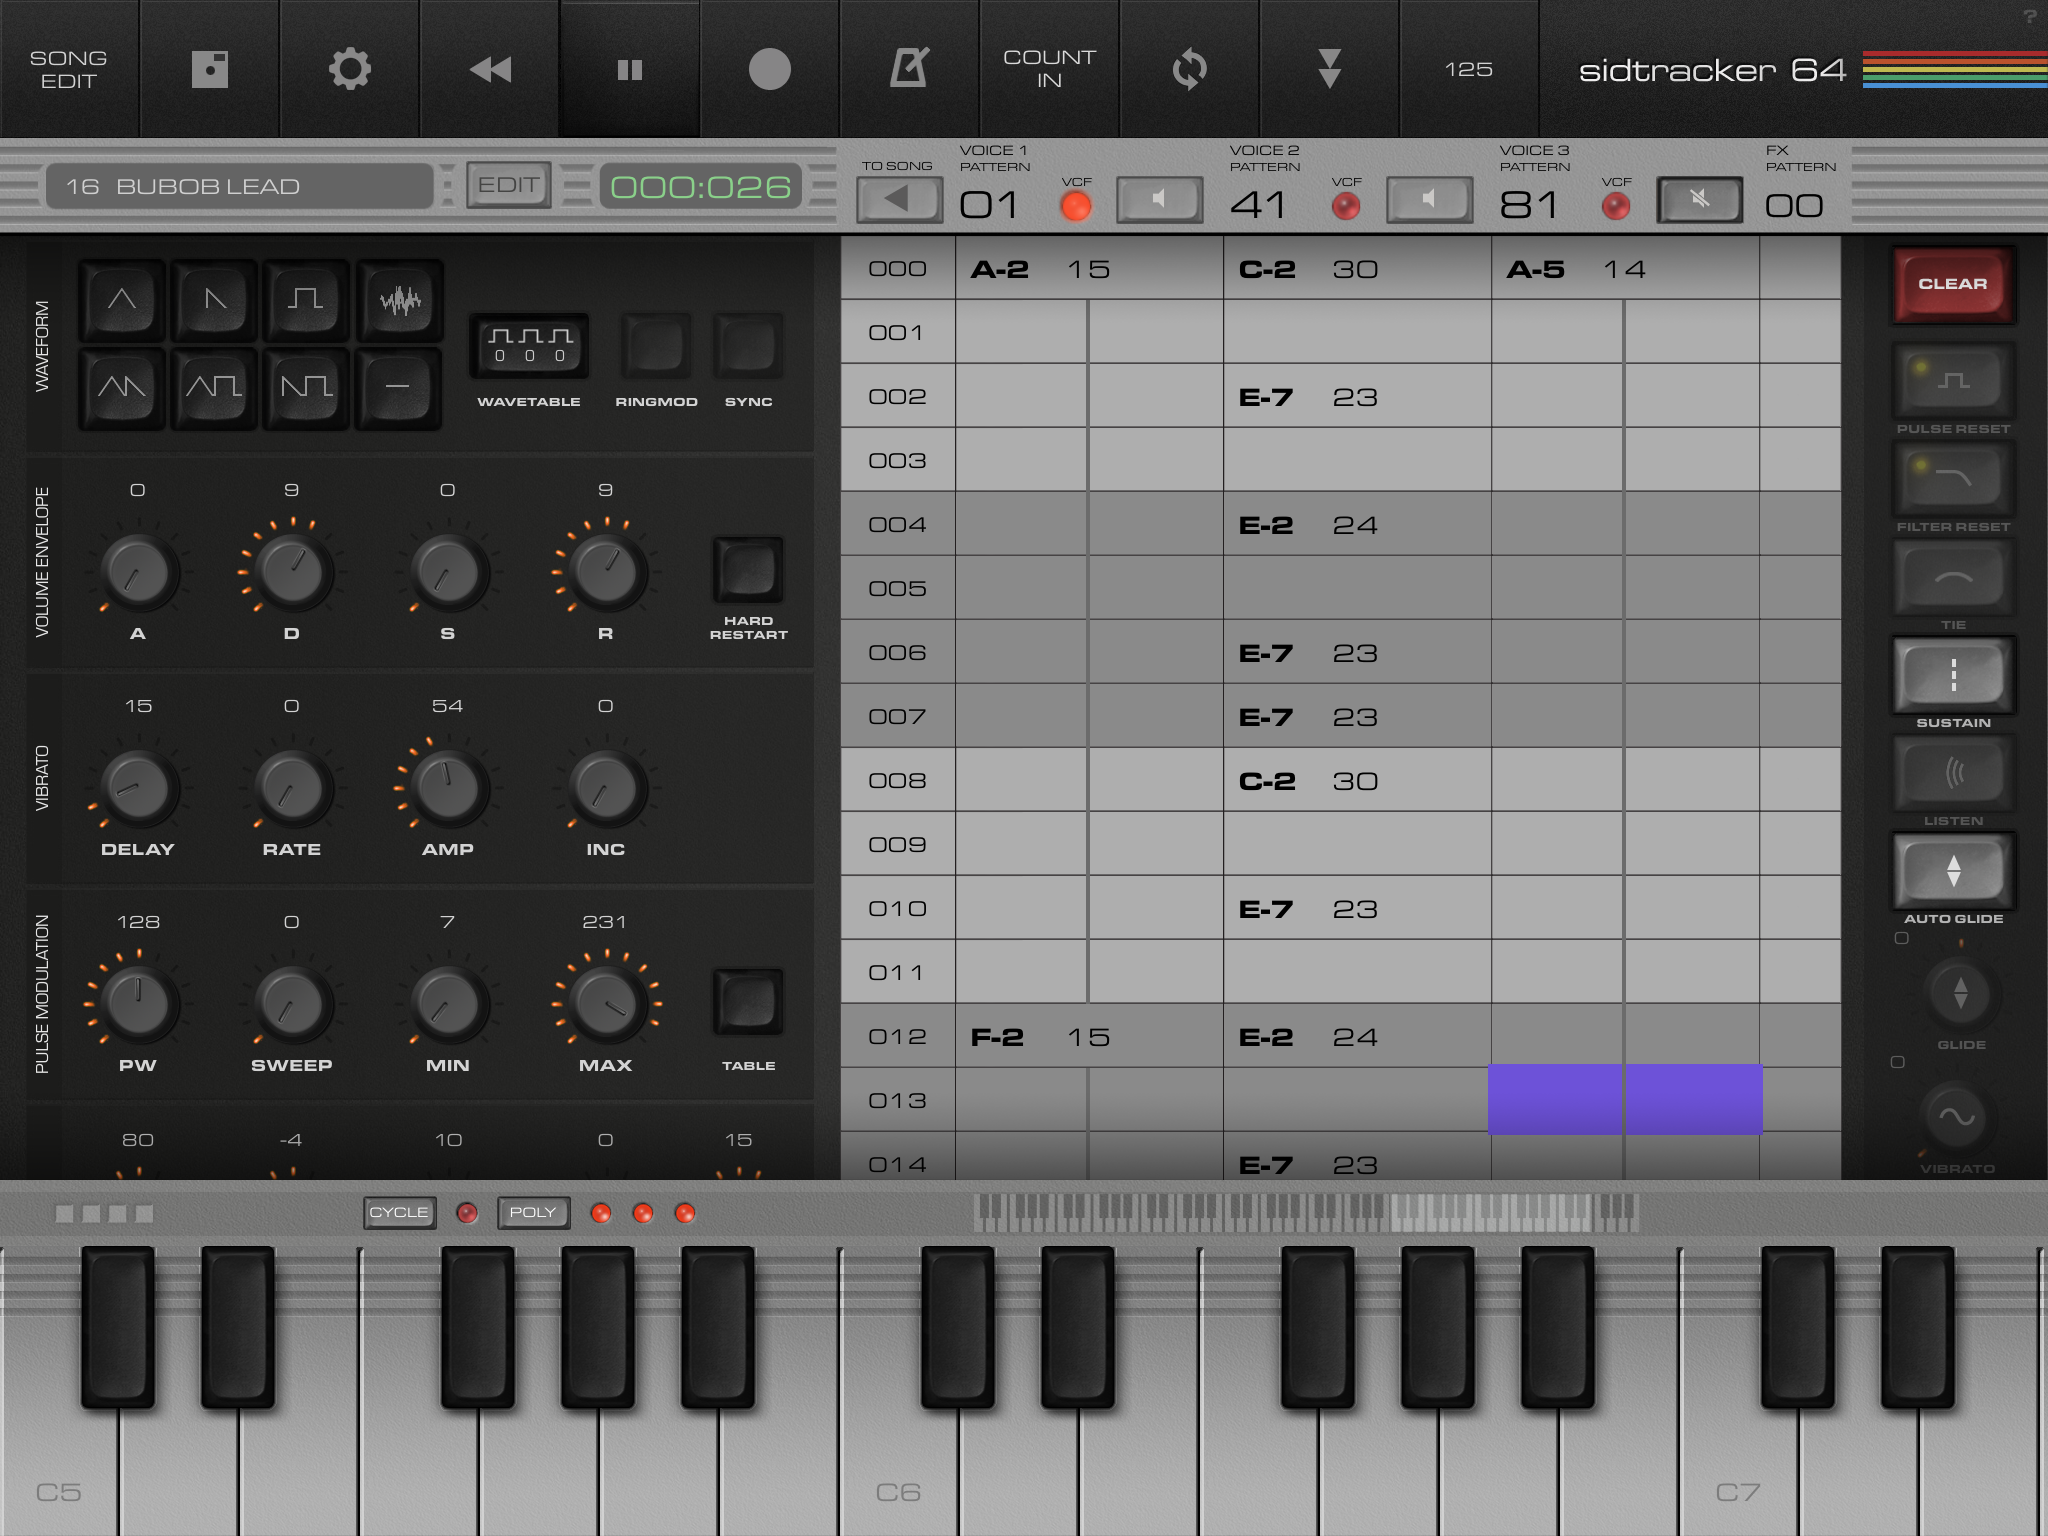The height and width of the screenshot is (1536, 2048).
Task: Click the To Song back arrow
Action: (899, 199)
